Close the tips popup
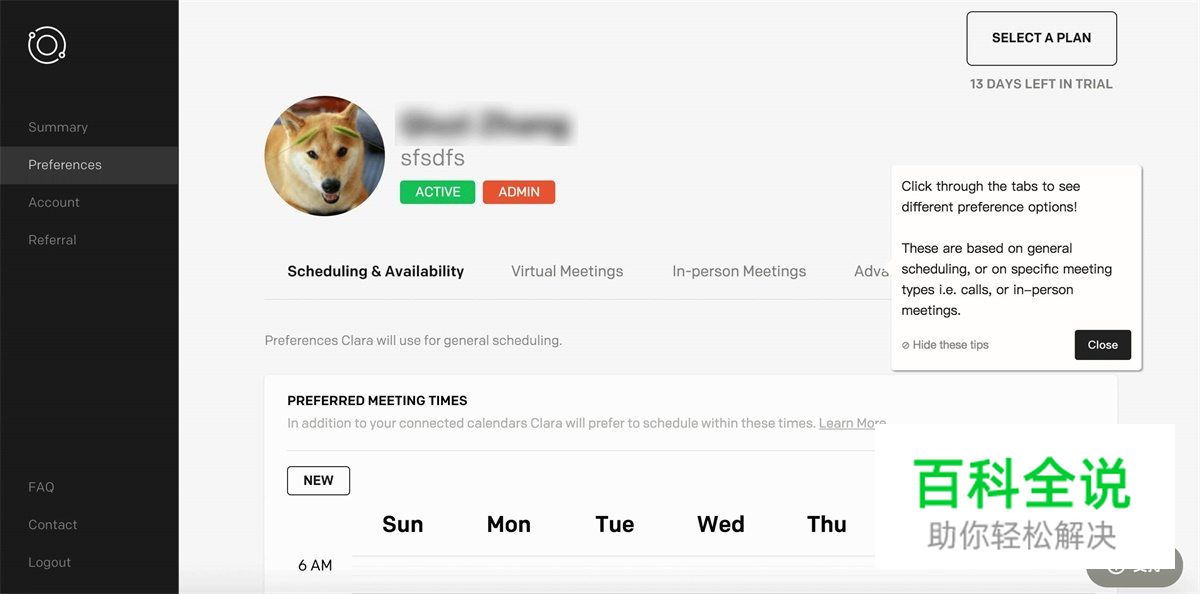 tap(1102, 345)
